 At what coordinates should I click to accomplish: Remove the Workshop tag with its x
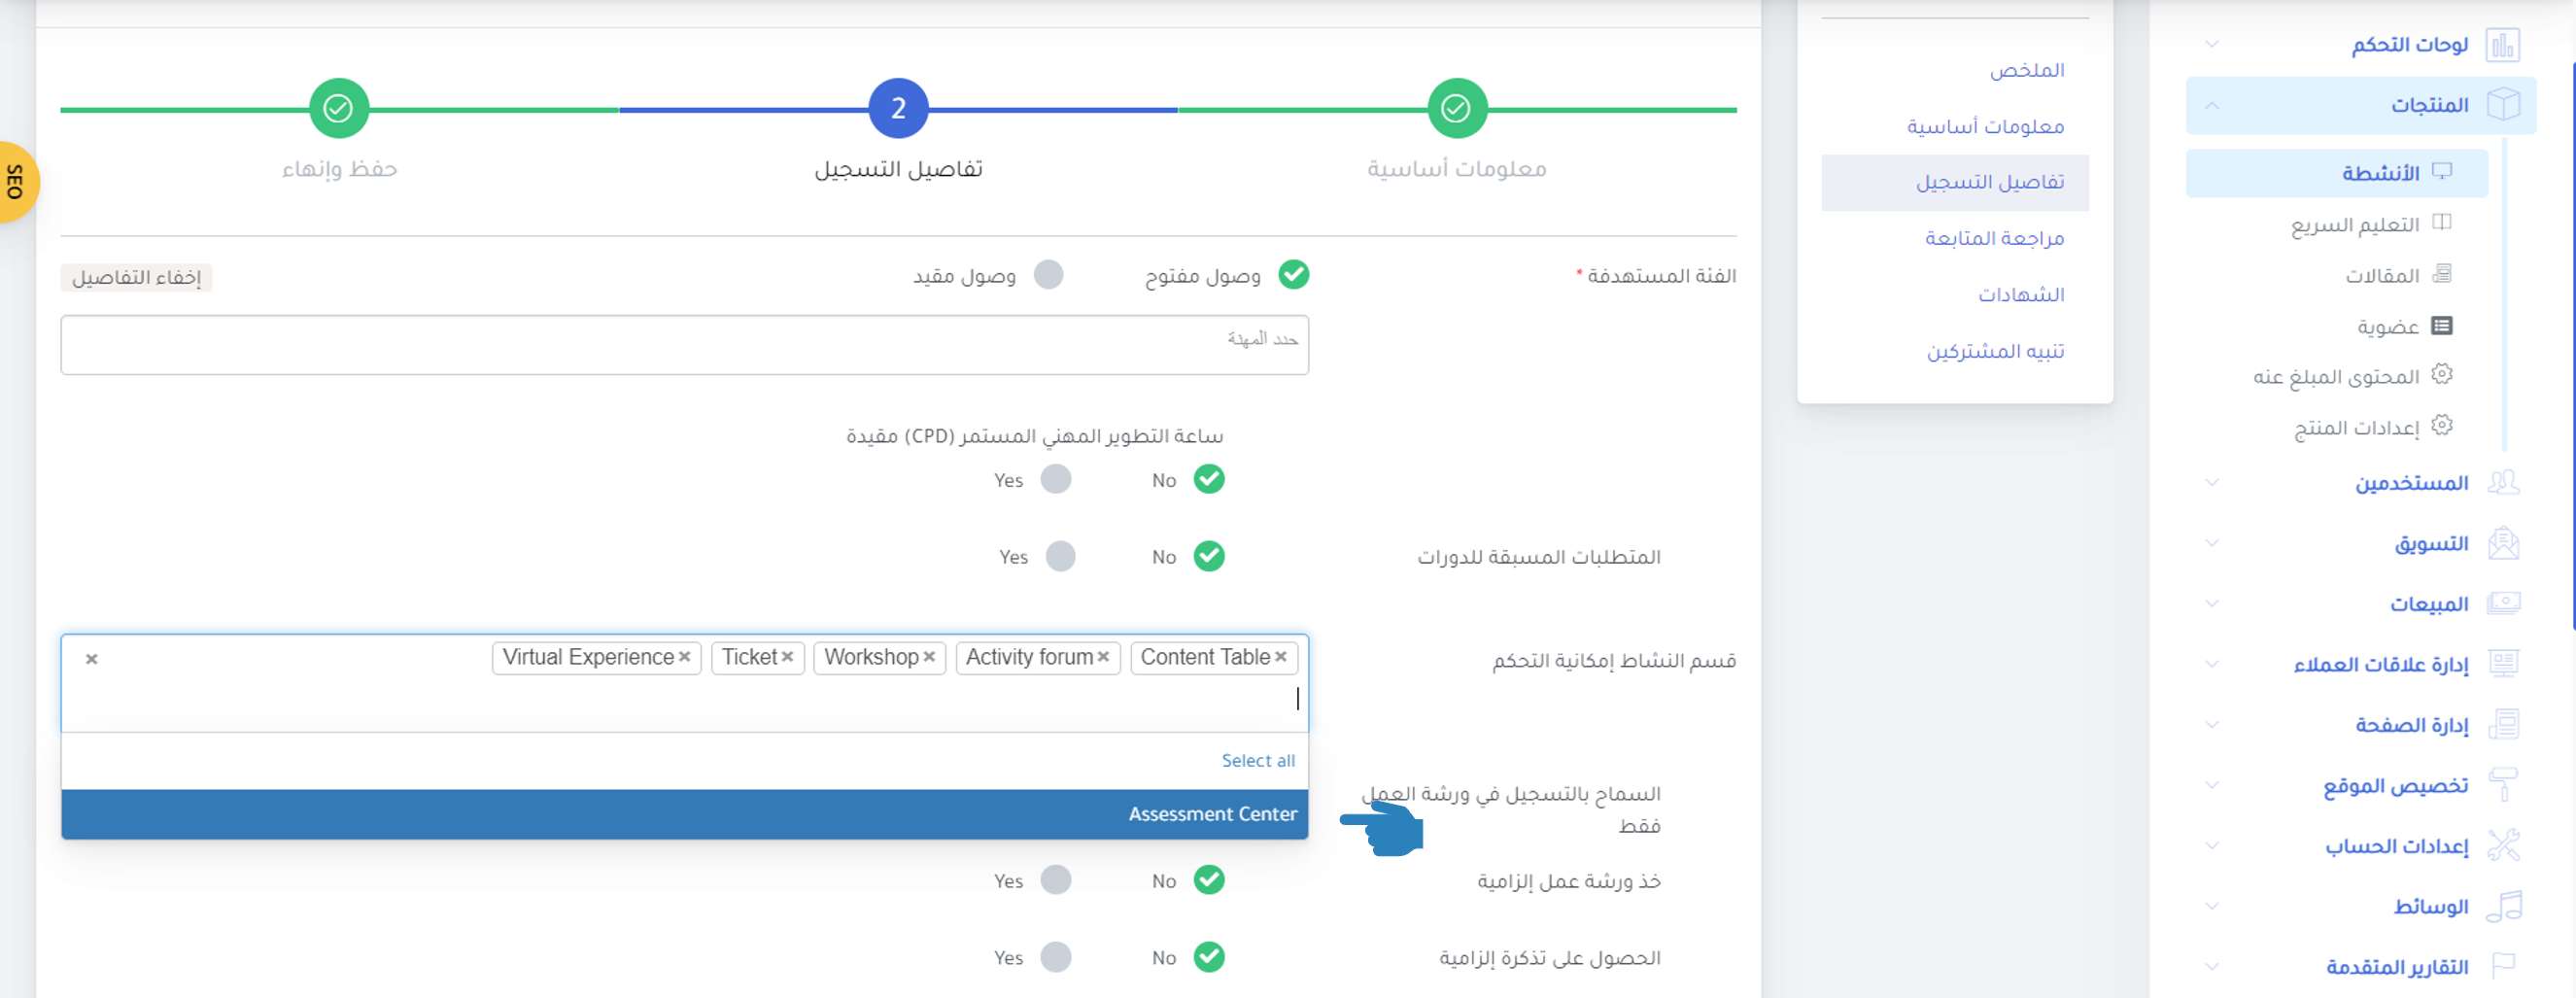929,657
